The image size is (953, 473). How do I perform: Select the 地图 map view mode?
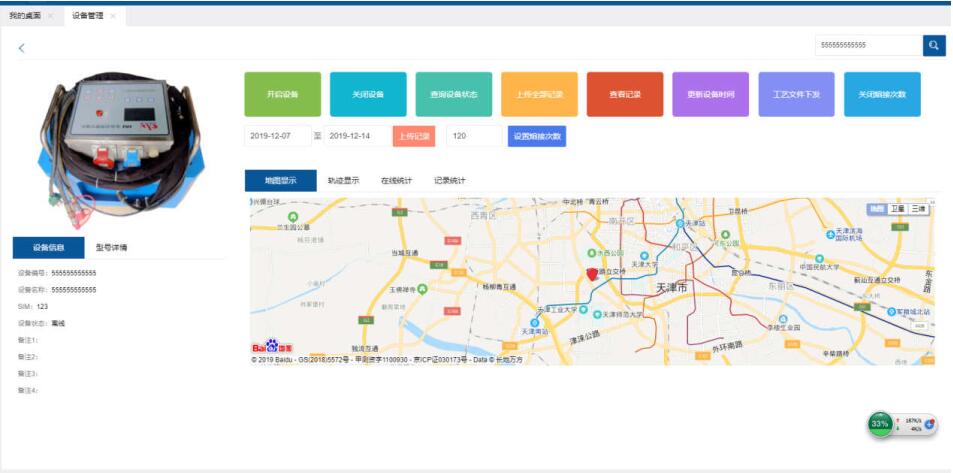tap(876, 209)
